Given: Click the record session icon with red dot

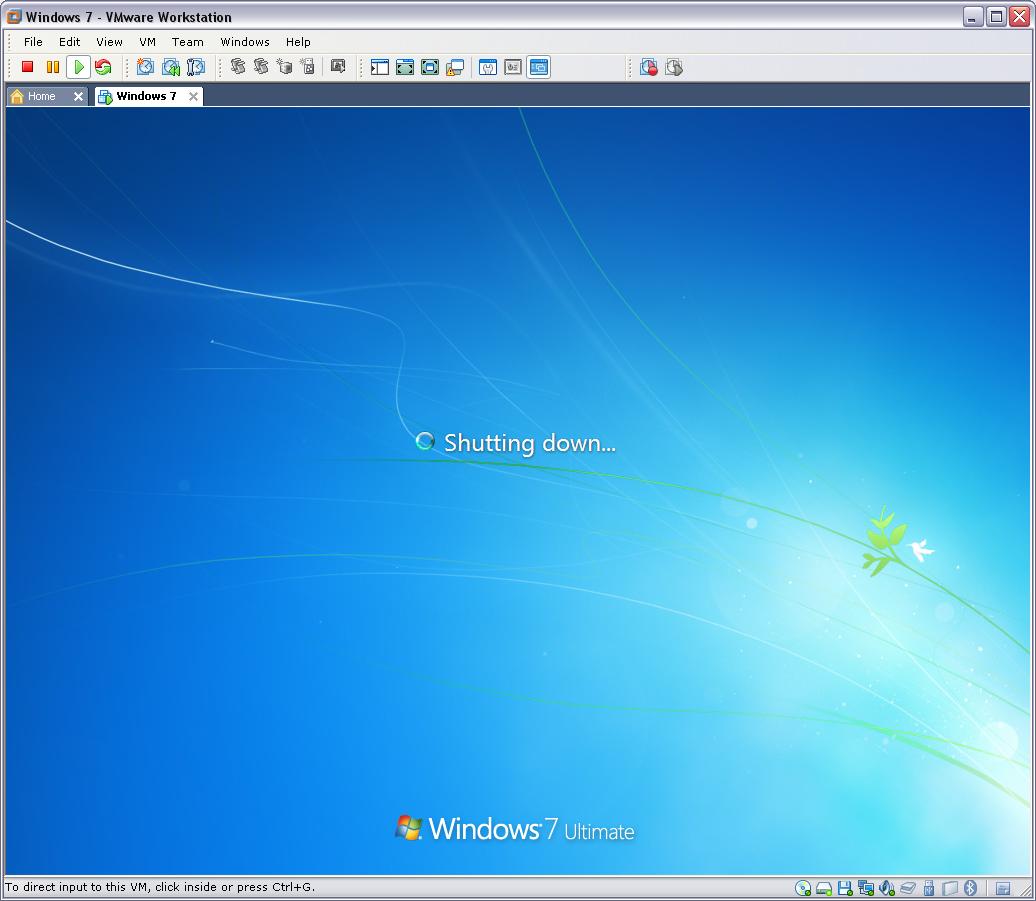Looking at the screenshot, I should click(649, 67).
